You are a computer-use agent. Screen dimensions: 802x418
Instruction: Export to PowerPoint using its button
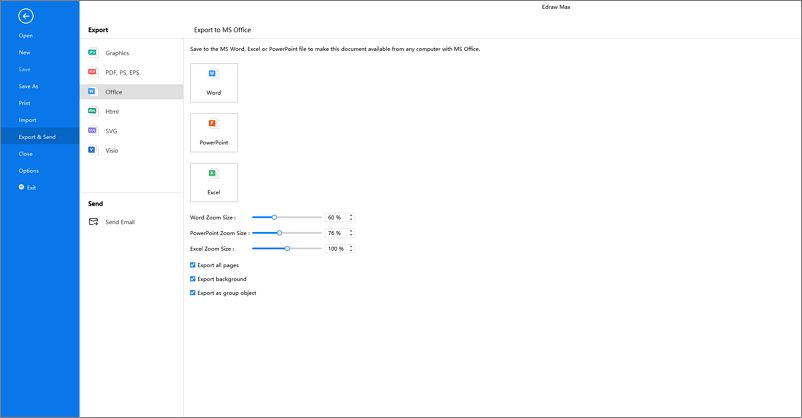(x=214, y=133)
